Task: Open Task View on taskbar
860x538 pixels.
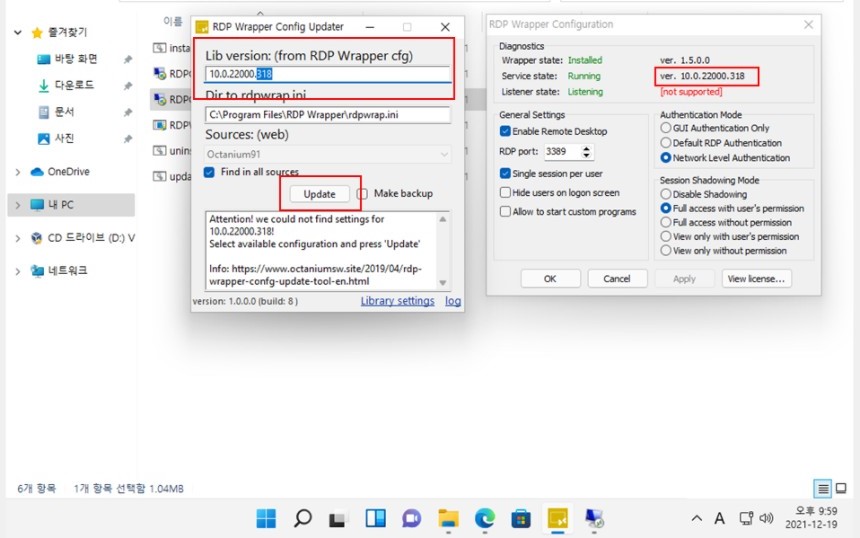Action: tap(338, 519)
